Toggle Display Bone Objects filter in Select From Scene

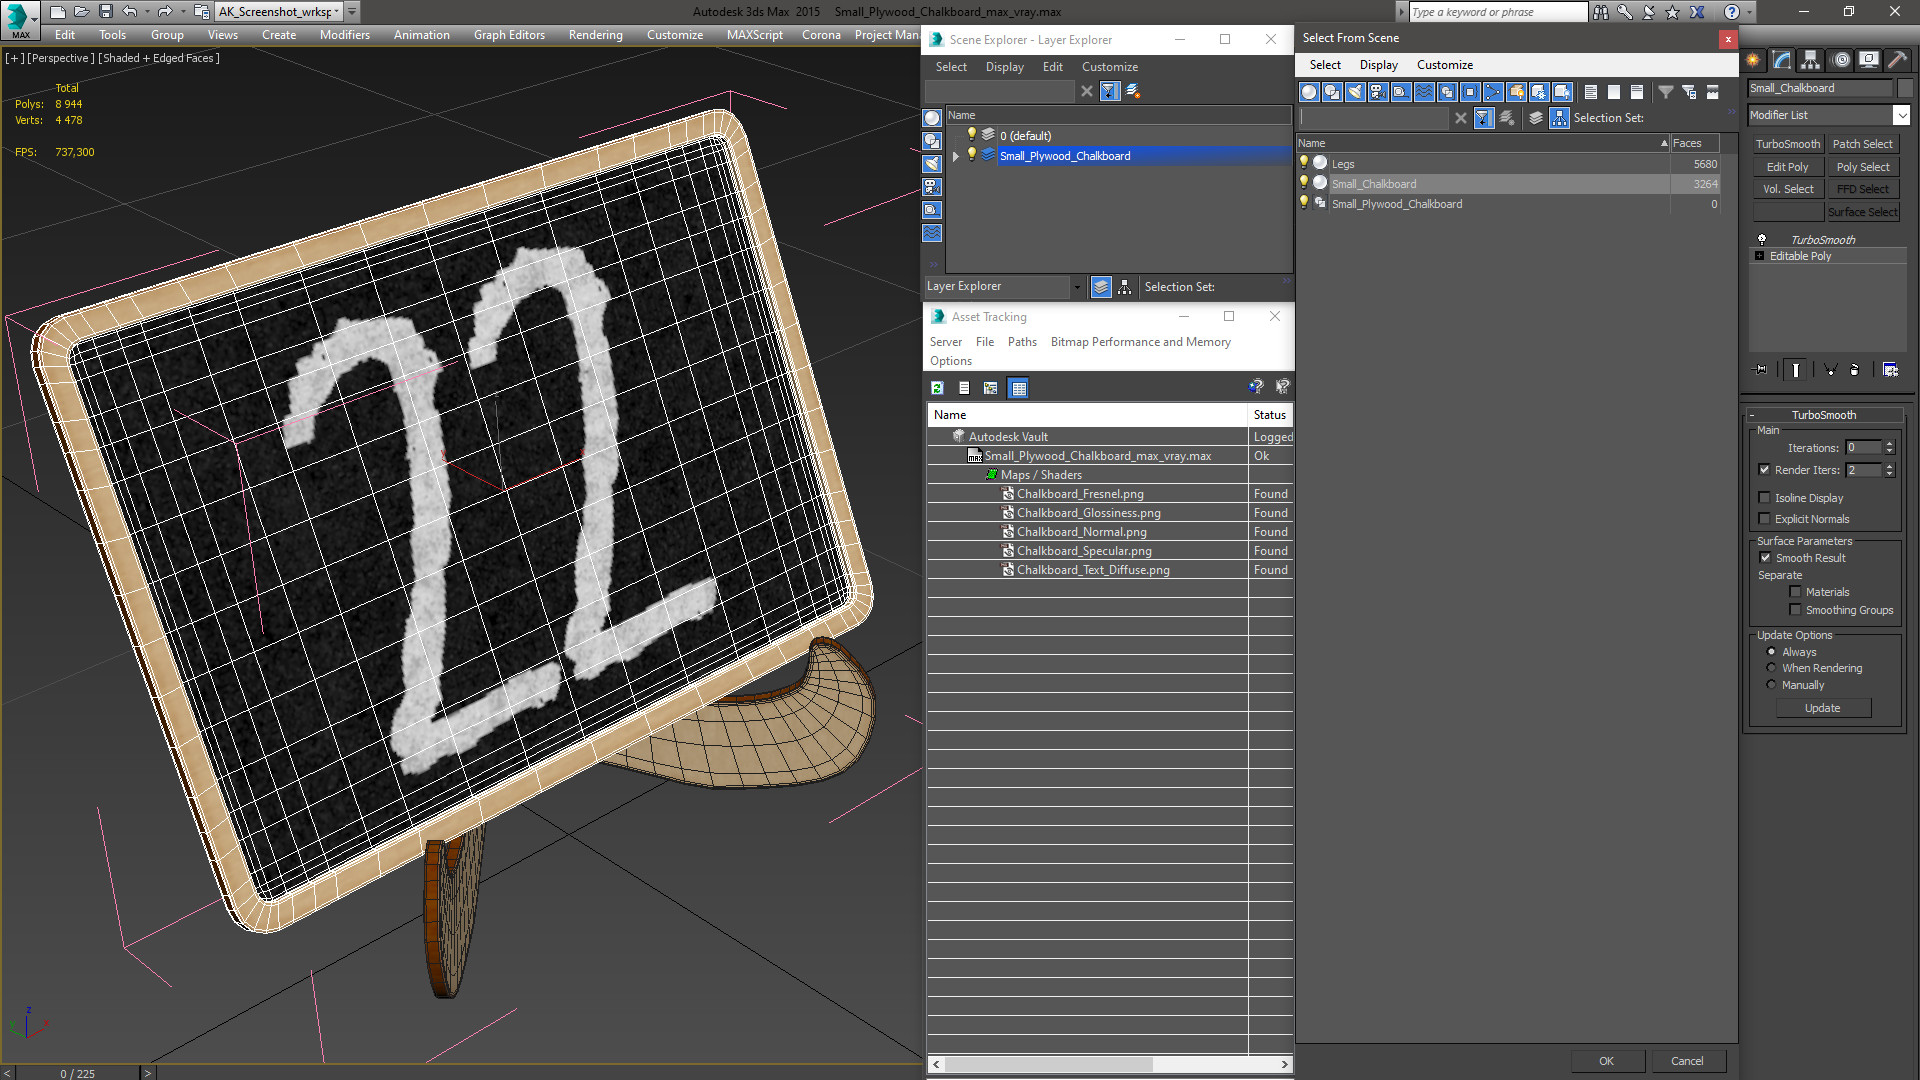coord(1493,92)
